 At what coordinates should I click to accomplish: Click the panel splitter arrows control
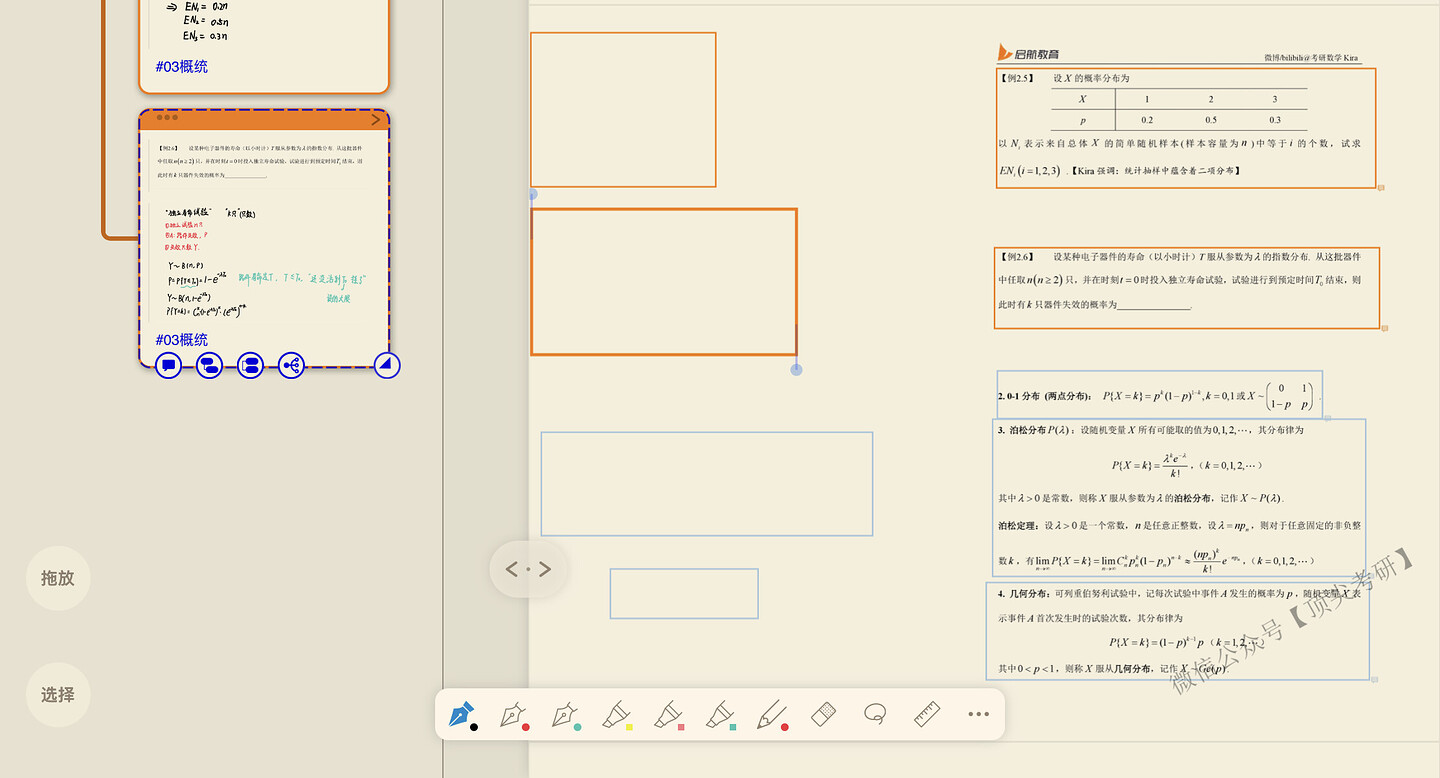[x=528, y=569]
